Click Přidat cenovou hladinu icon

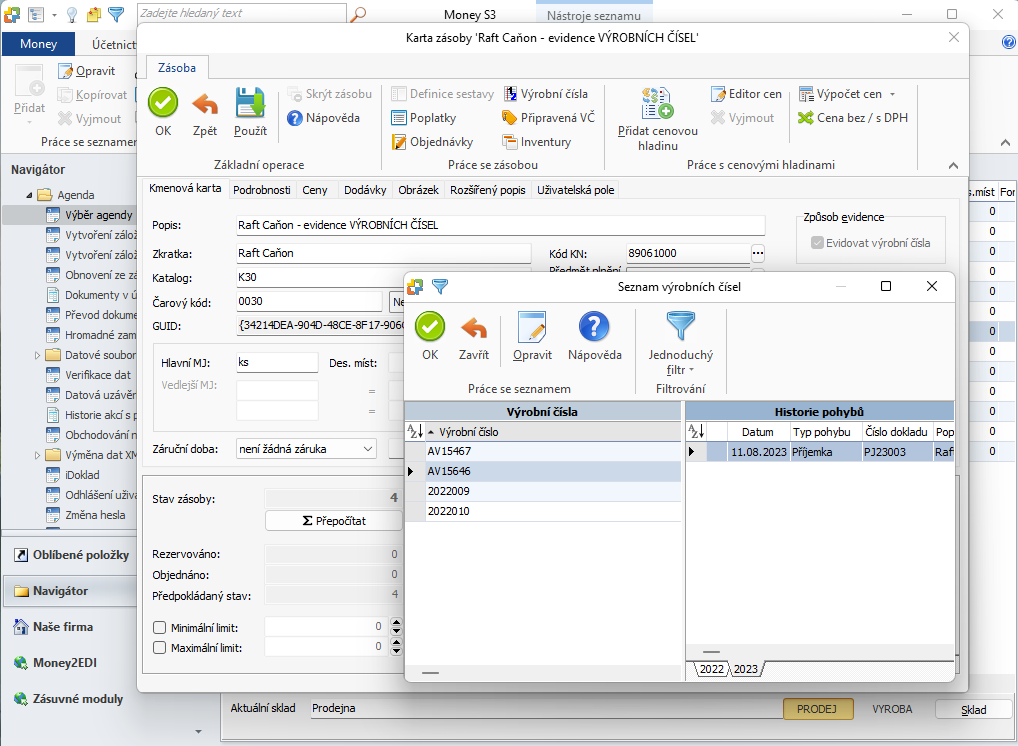point(657,103)
